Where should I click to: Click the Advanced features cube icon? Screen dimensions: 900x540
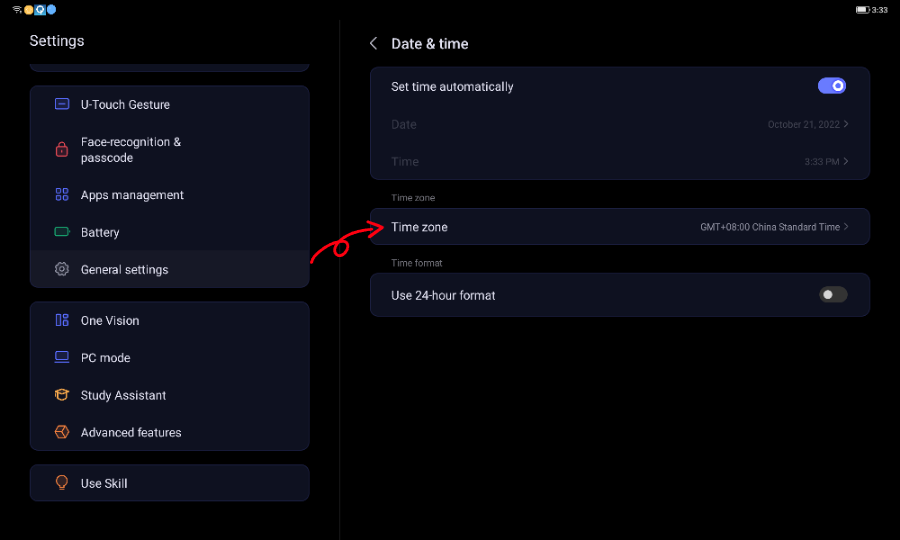62,432
